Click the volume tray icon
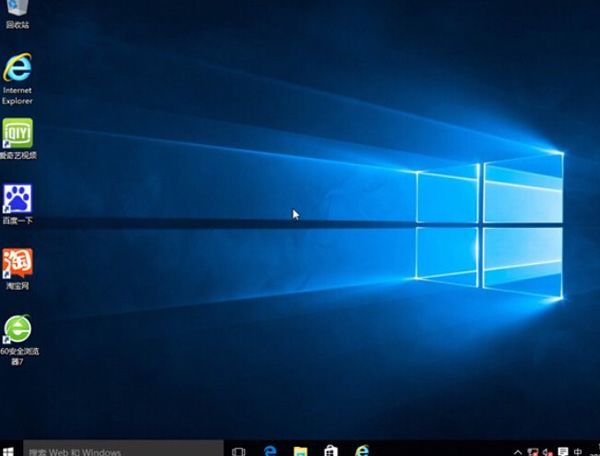This screenshot has width=600, height=456. (x=548, y=452)
